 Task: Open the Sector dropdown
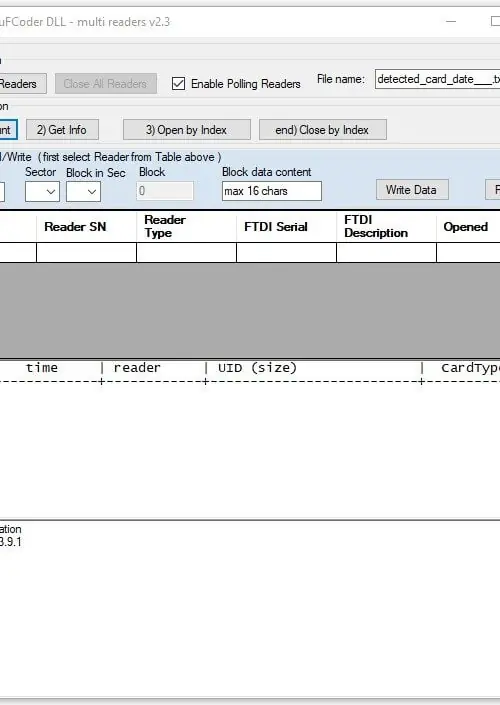click(x=42, y=192)
